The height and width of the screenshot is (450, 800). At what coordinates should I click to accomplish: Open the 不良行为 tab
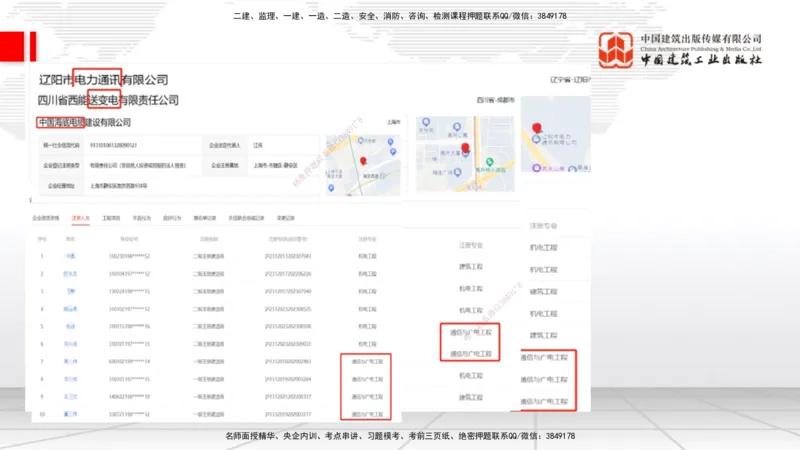point(142,218)
